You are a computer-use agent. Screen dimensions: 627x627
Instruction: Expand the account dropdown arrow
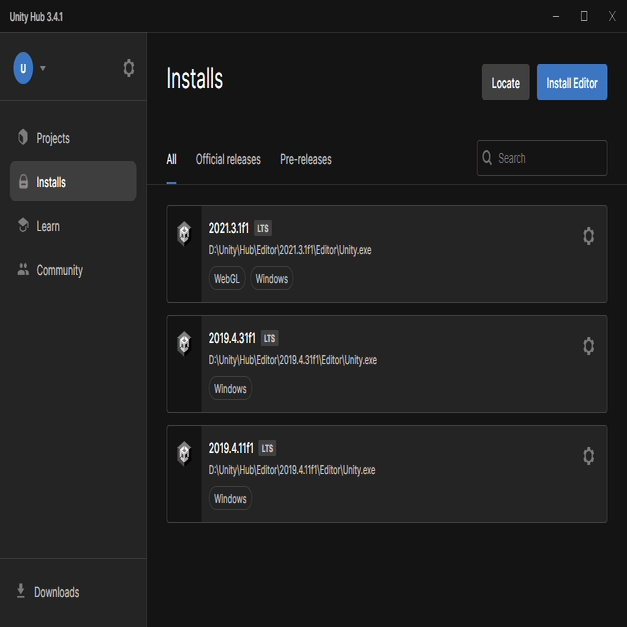tap(43, 68)
